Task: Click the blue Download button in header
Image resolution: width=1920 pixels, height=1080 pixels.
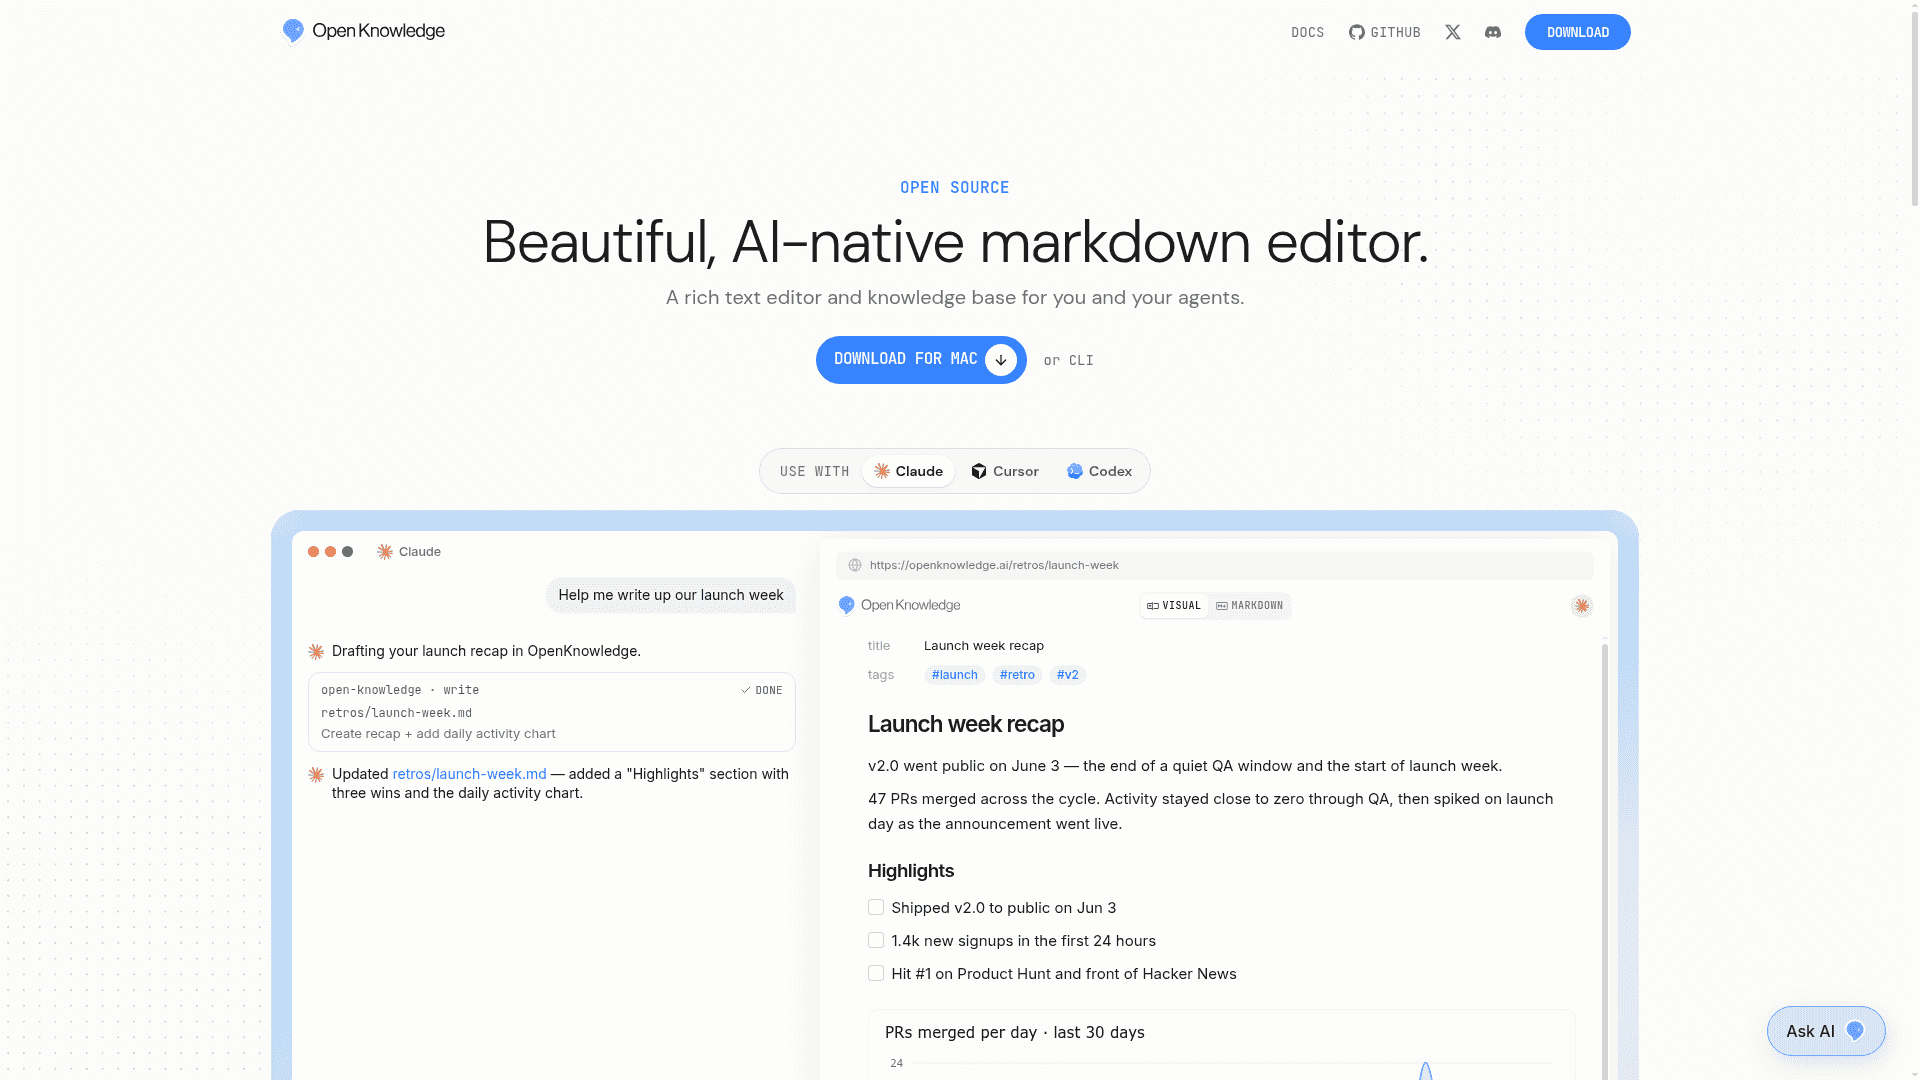Action: coord(1577,32)
